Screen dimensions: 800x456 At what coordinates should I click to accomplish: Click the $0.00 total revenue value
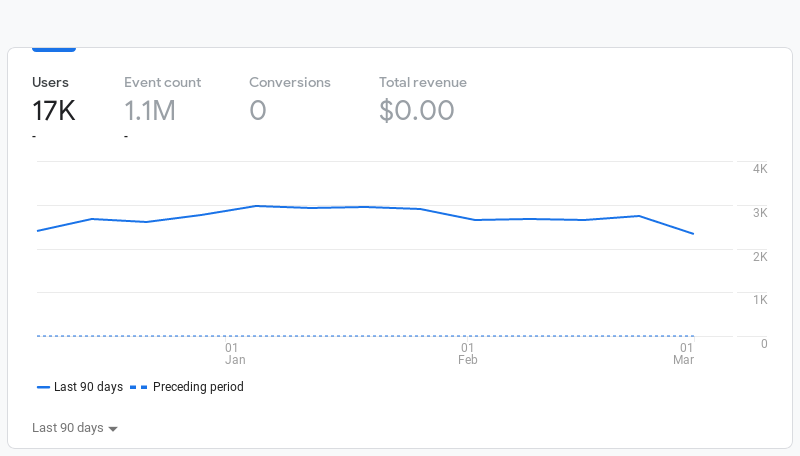click(416, 111)
